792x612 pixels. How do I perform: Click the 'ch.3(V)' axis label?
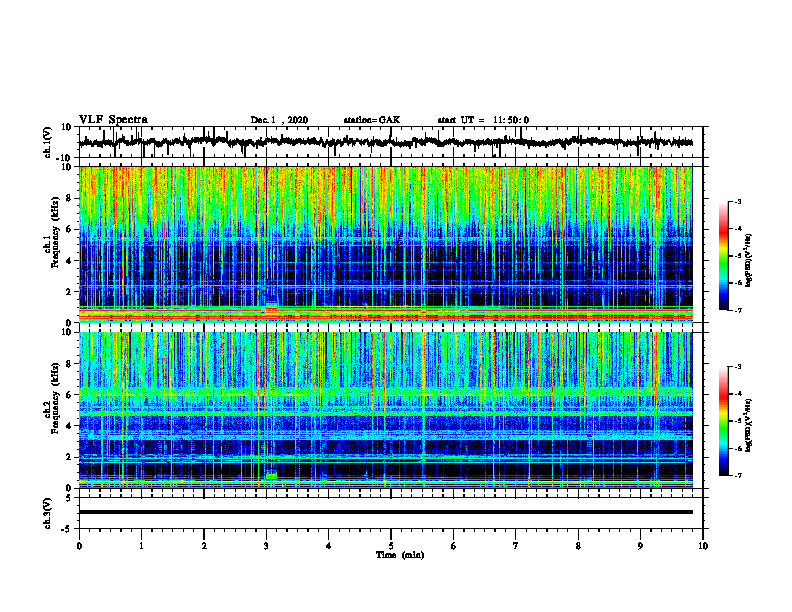48,513
